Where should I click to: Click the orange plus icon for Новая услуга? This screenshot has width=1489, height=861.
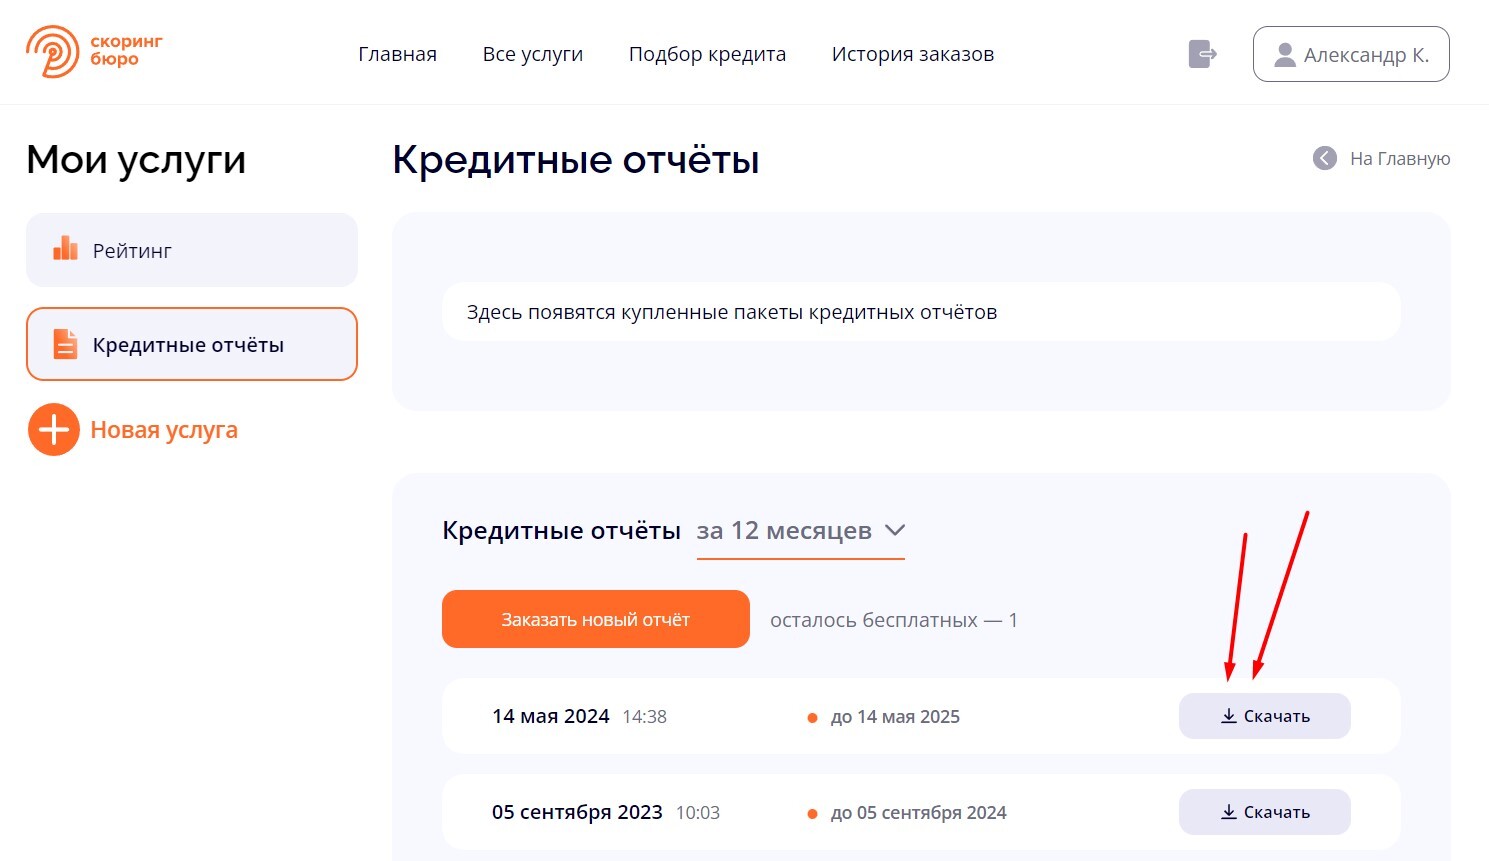54,430
